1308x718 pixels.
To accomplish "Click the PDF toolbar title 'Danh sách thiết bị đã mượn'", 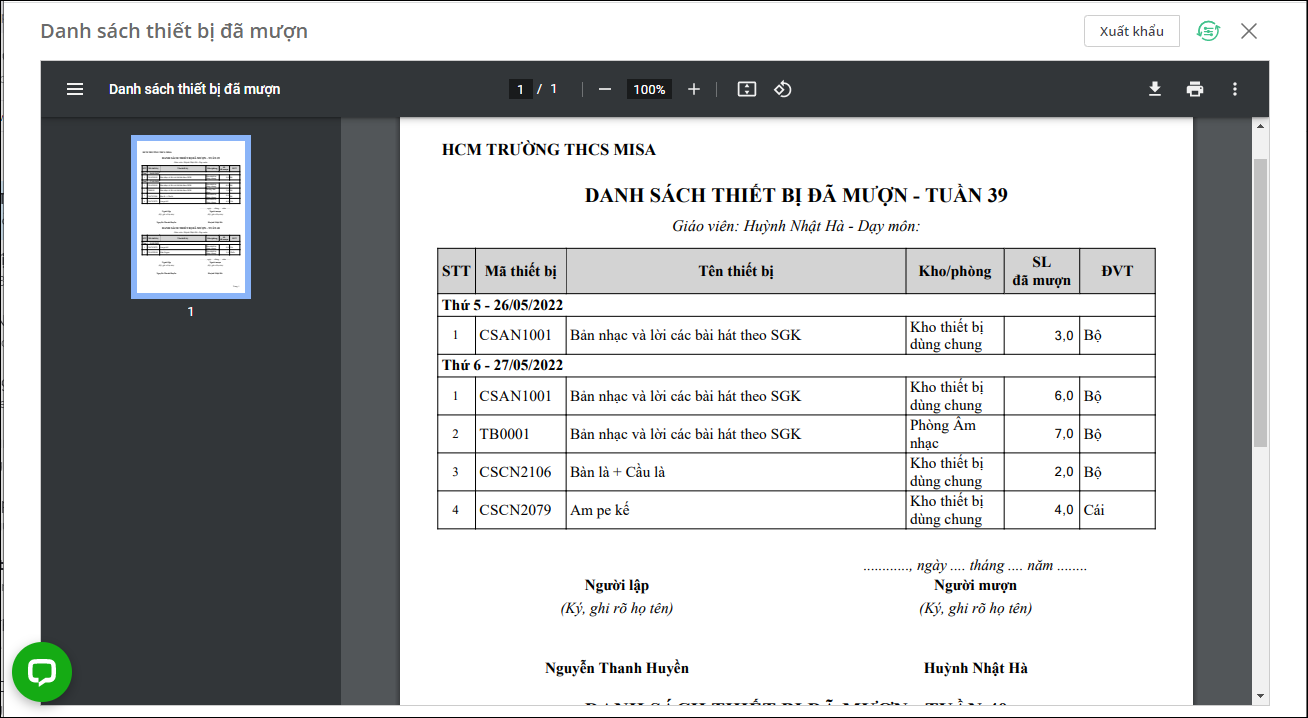I will click(x=194, y=89).
